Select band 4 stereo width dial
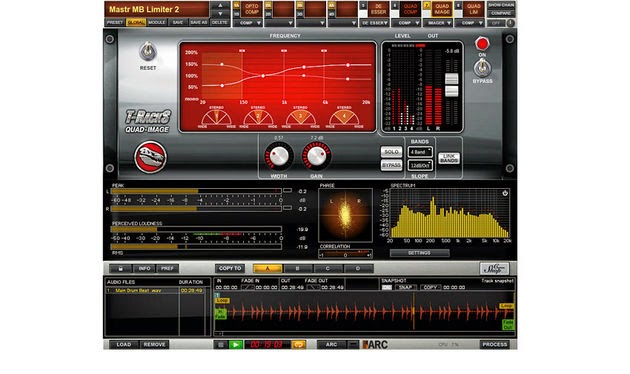630x374 pixels. tap(344, 117)
